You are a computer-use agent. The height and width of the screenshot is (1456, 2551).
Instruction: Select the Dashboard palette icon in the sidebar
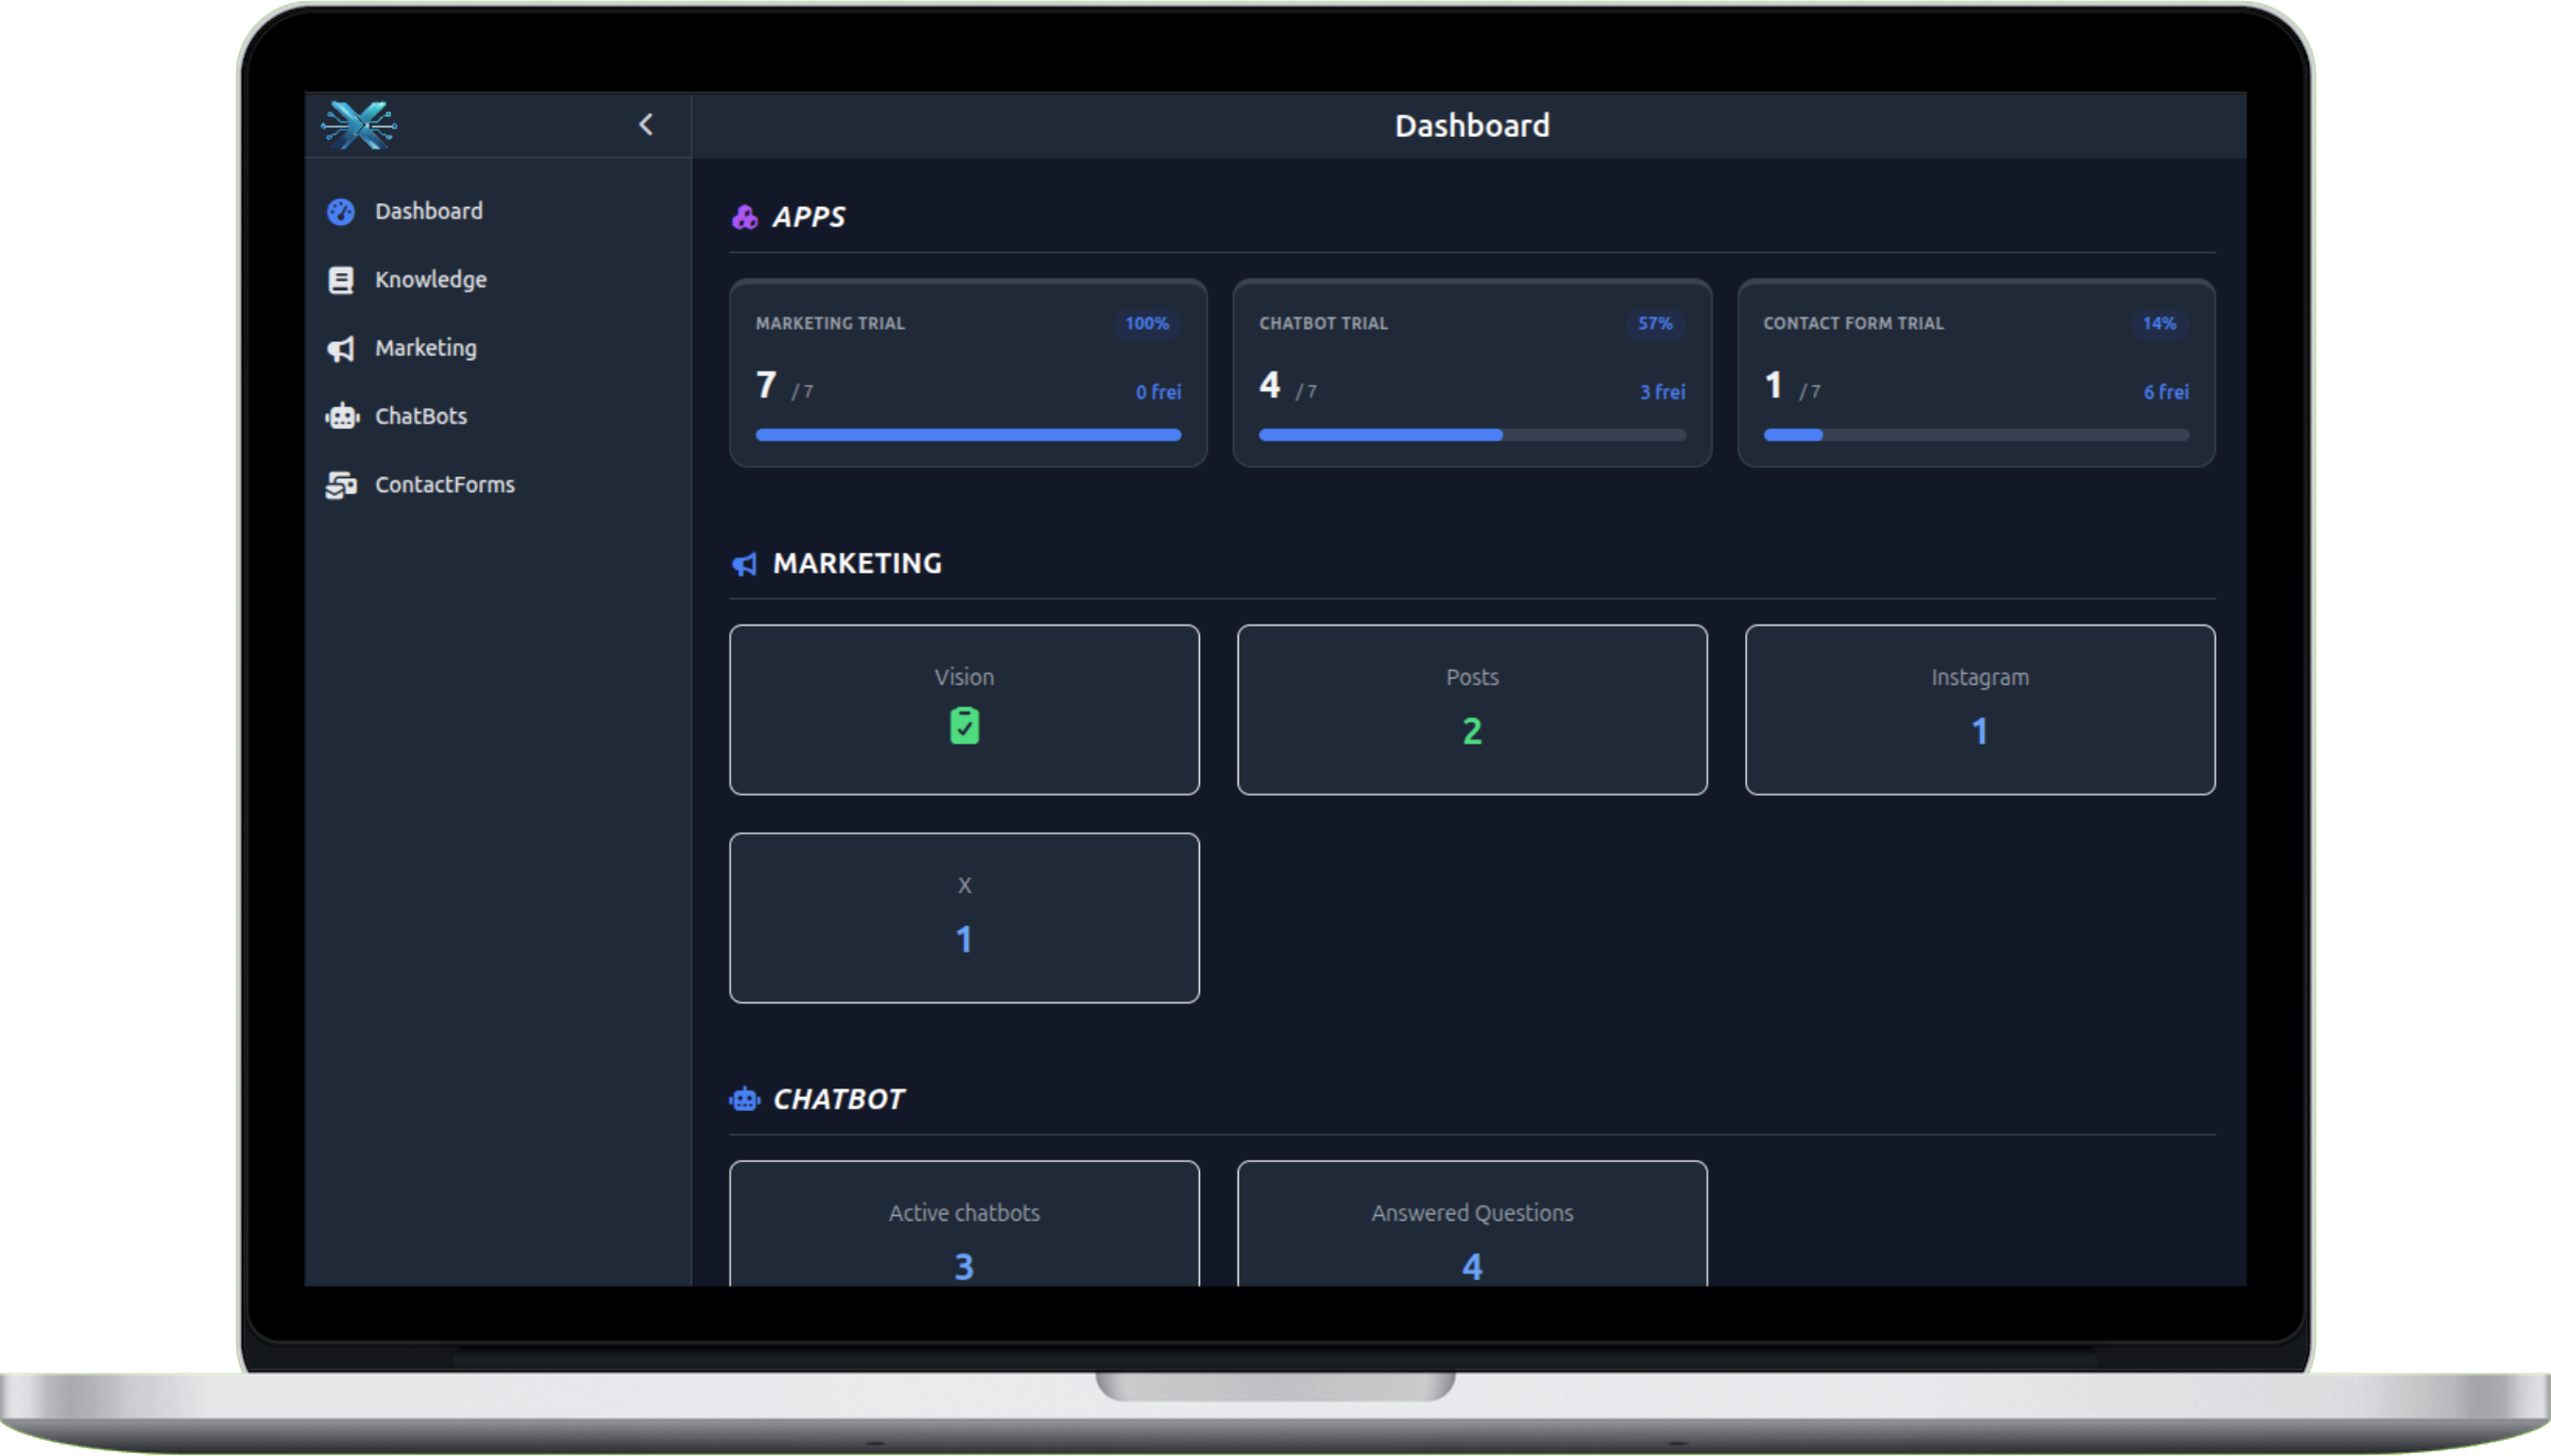coord(341,211)
